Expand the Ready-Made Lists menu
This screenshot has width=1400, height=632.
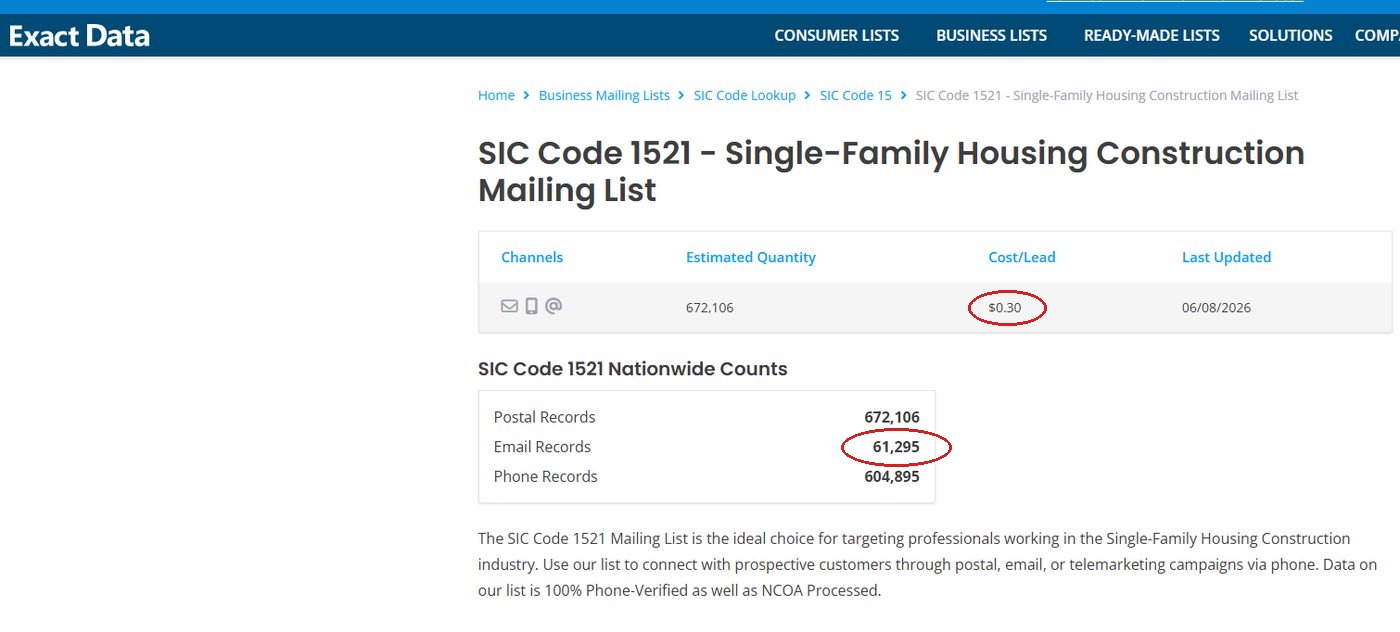pyautogui.click(x=1151, y=35)
